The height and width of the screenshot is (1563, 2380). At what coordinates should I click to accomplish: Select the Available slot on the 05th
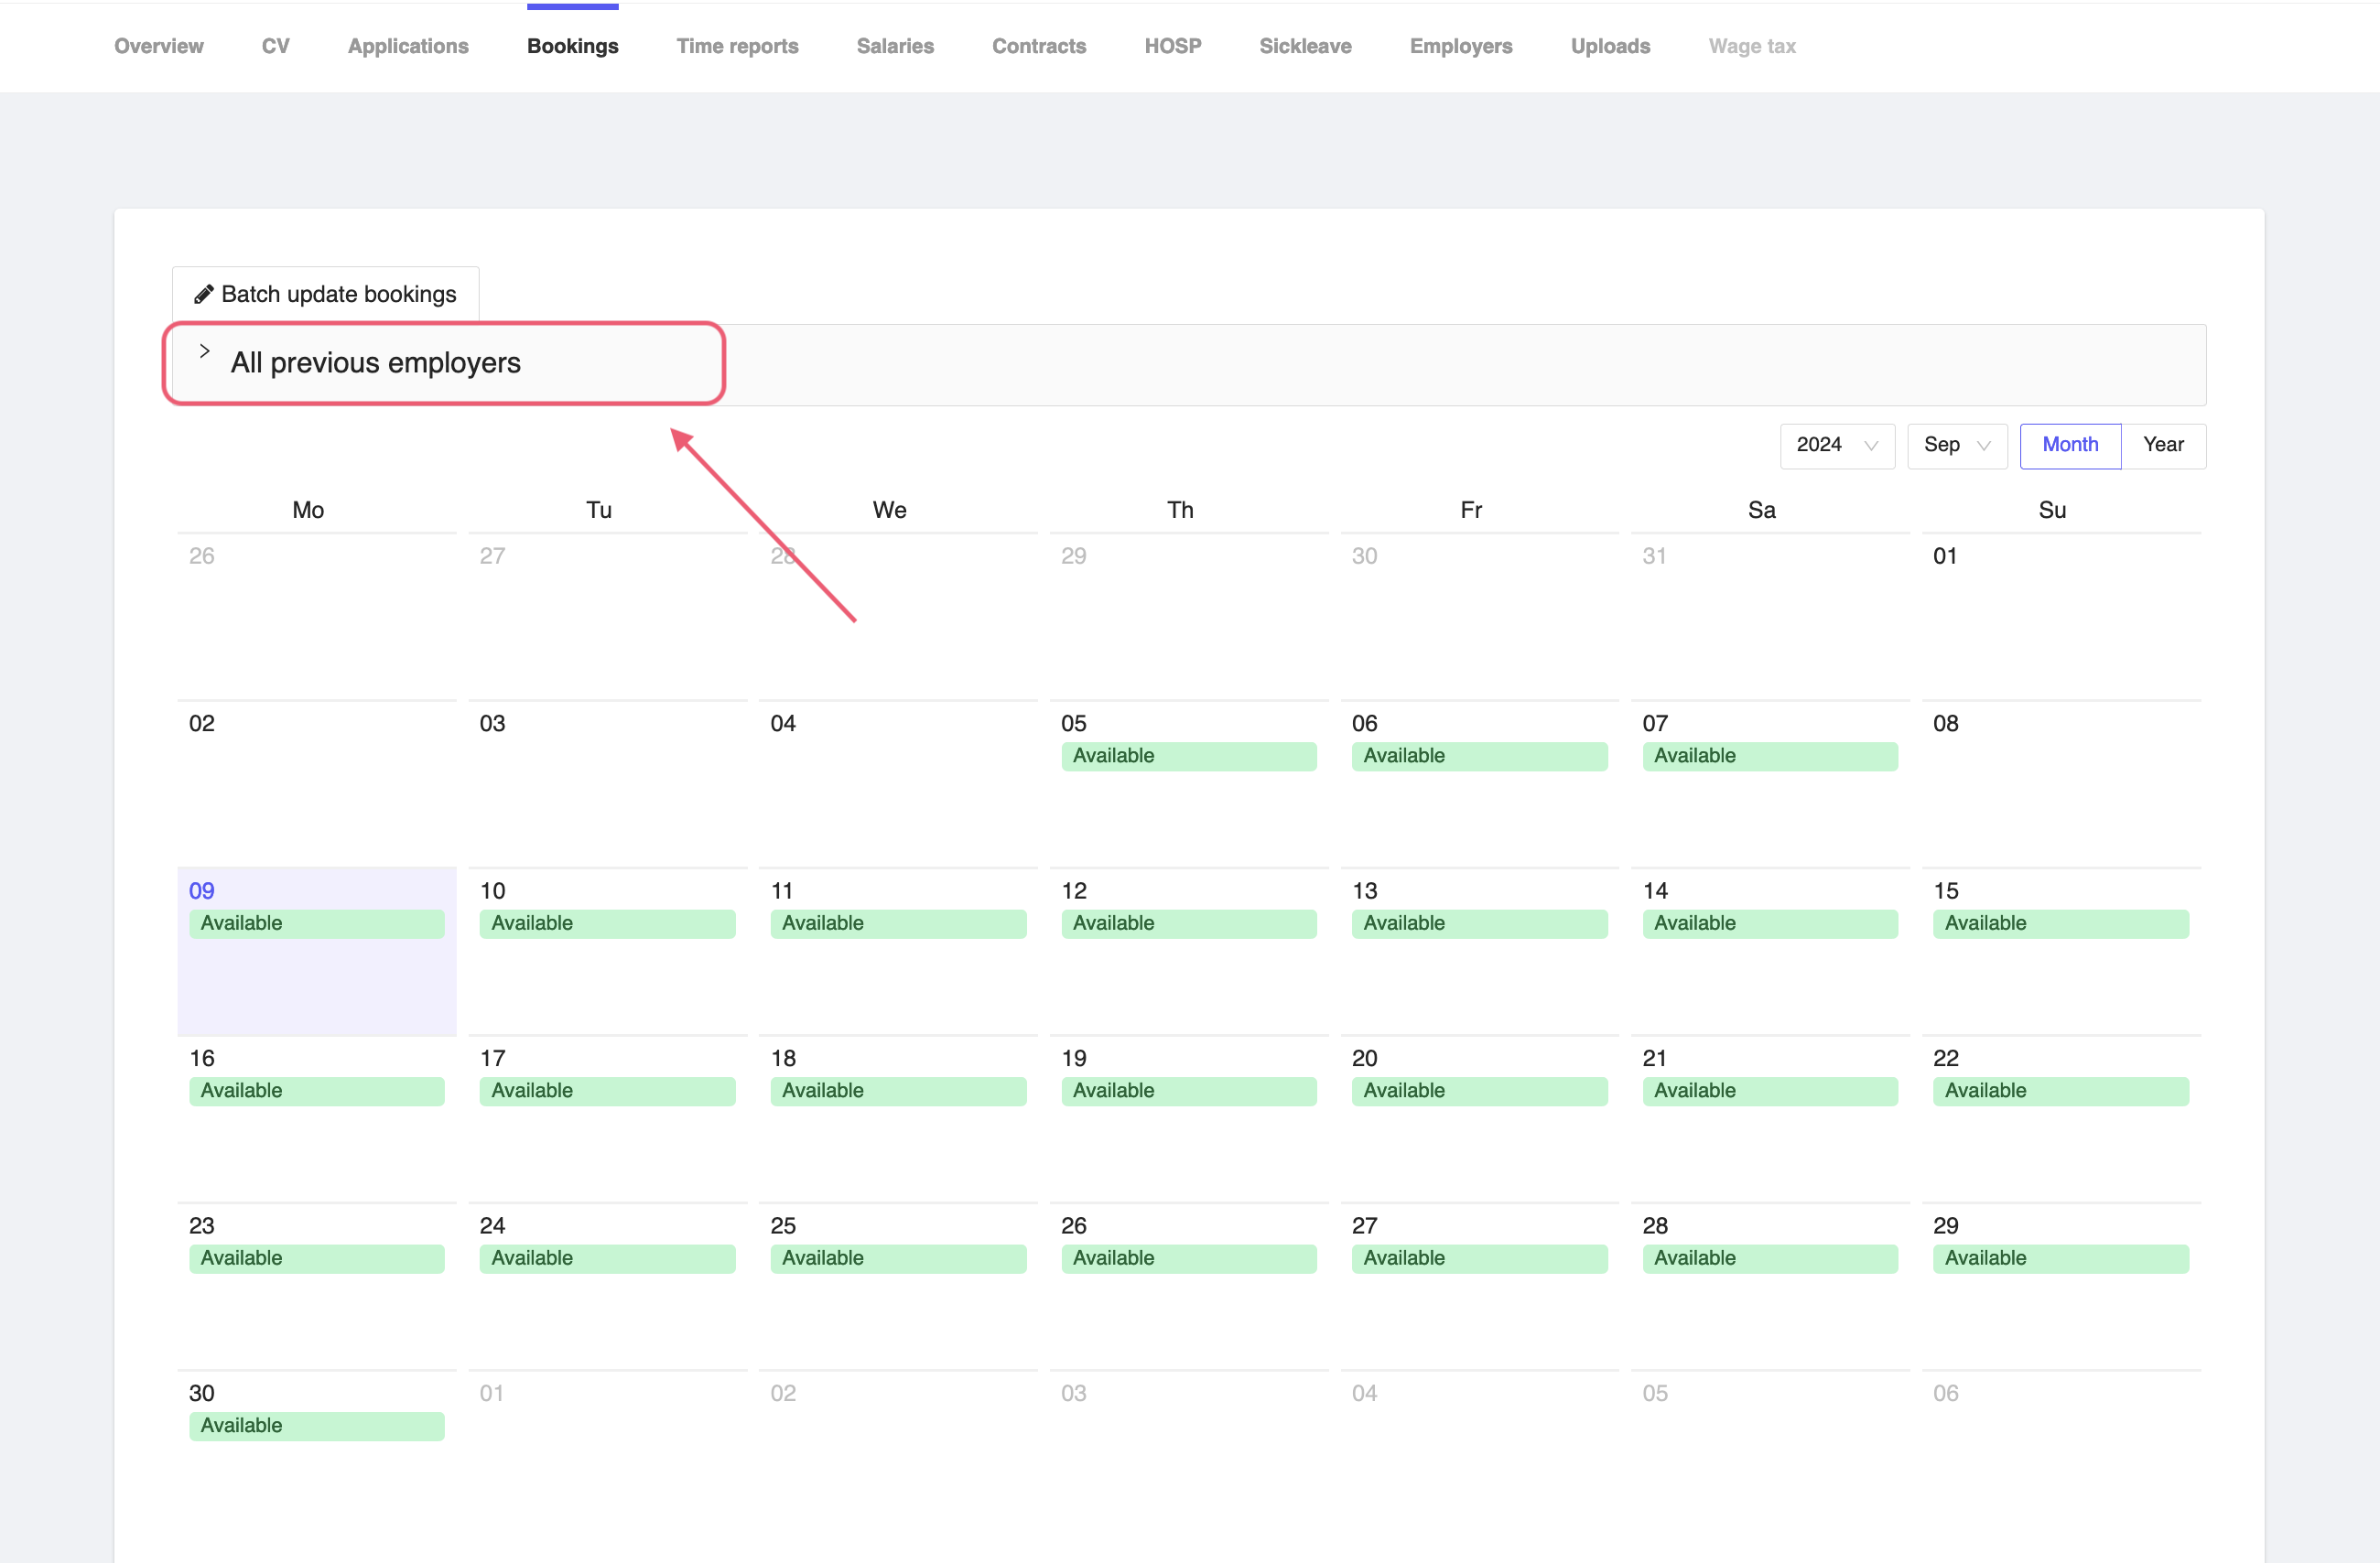click(1188, 756)
